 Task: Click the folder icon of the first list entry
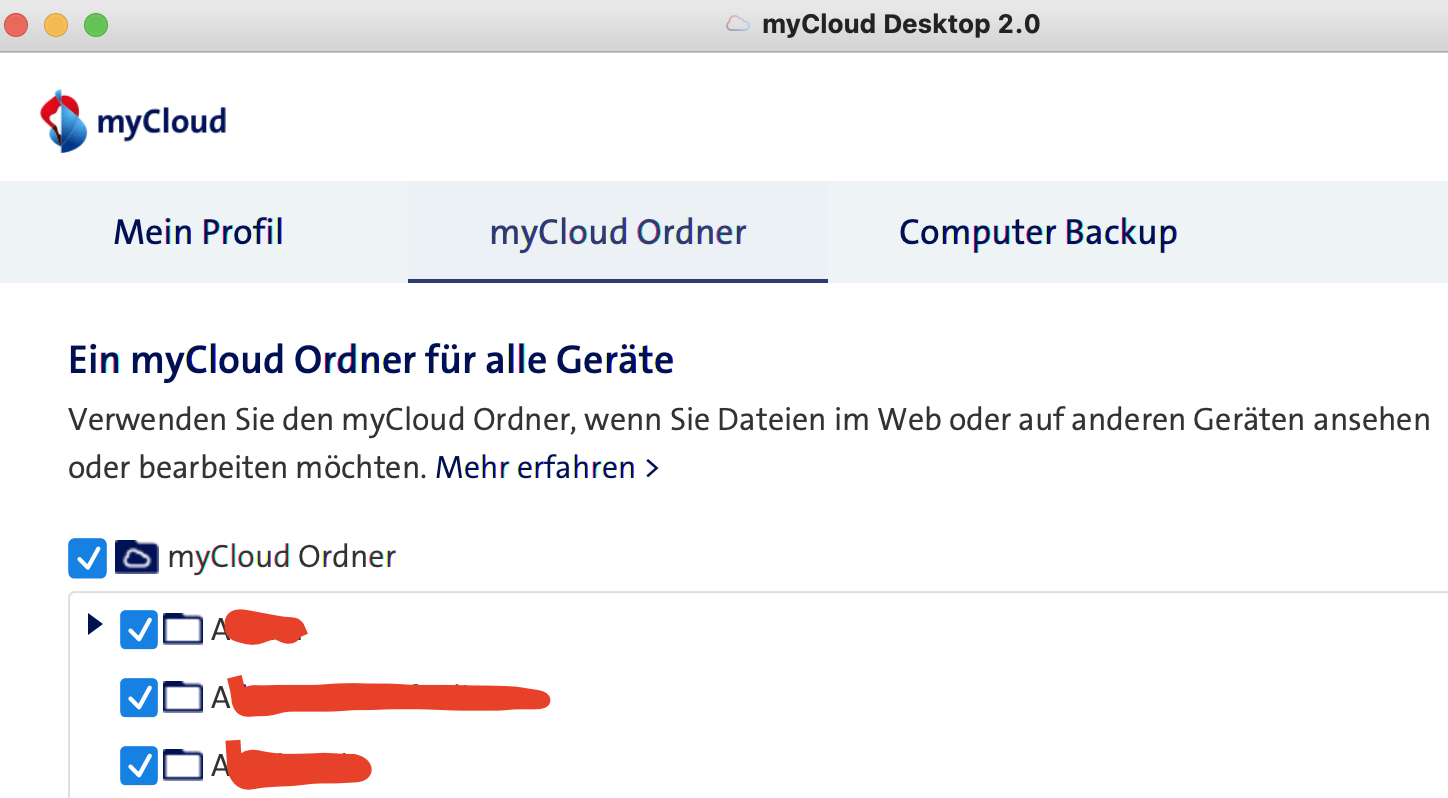click(x=183, y=629)
